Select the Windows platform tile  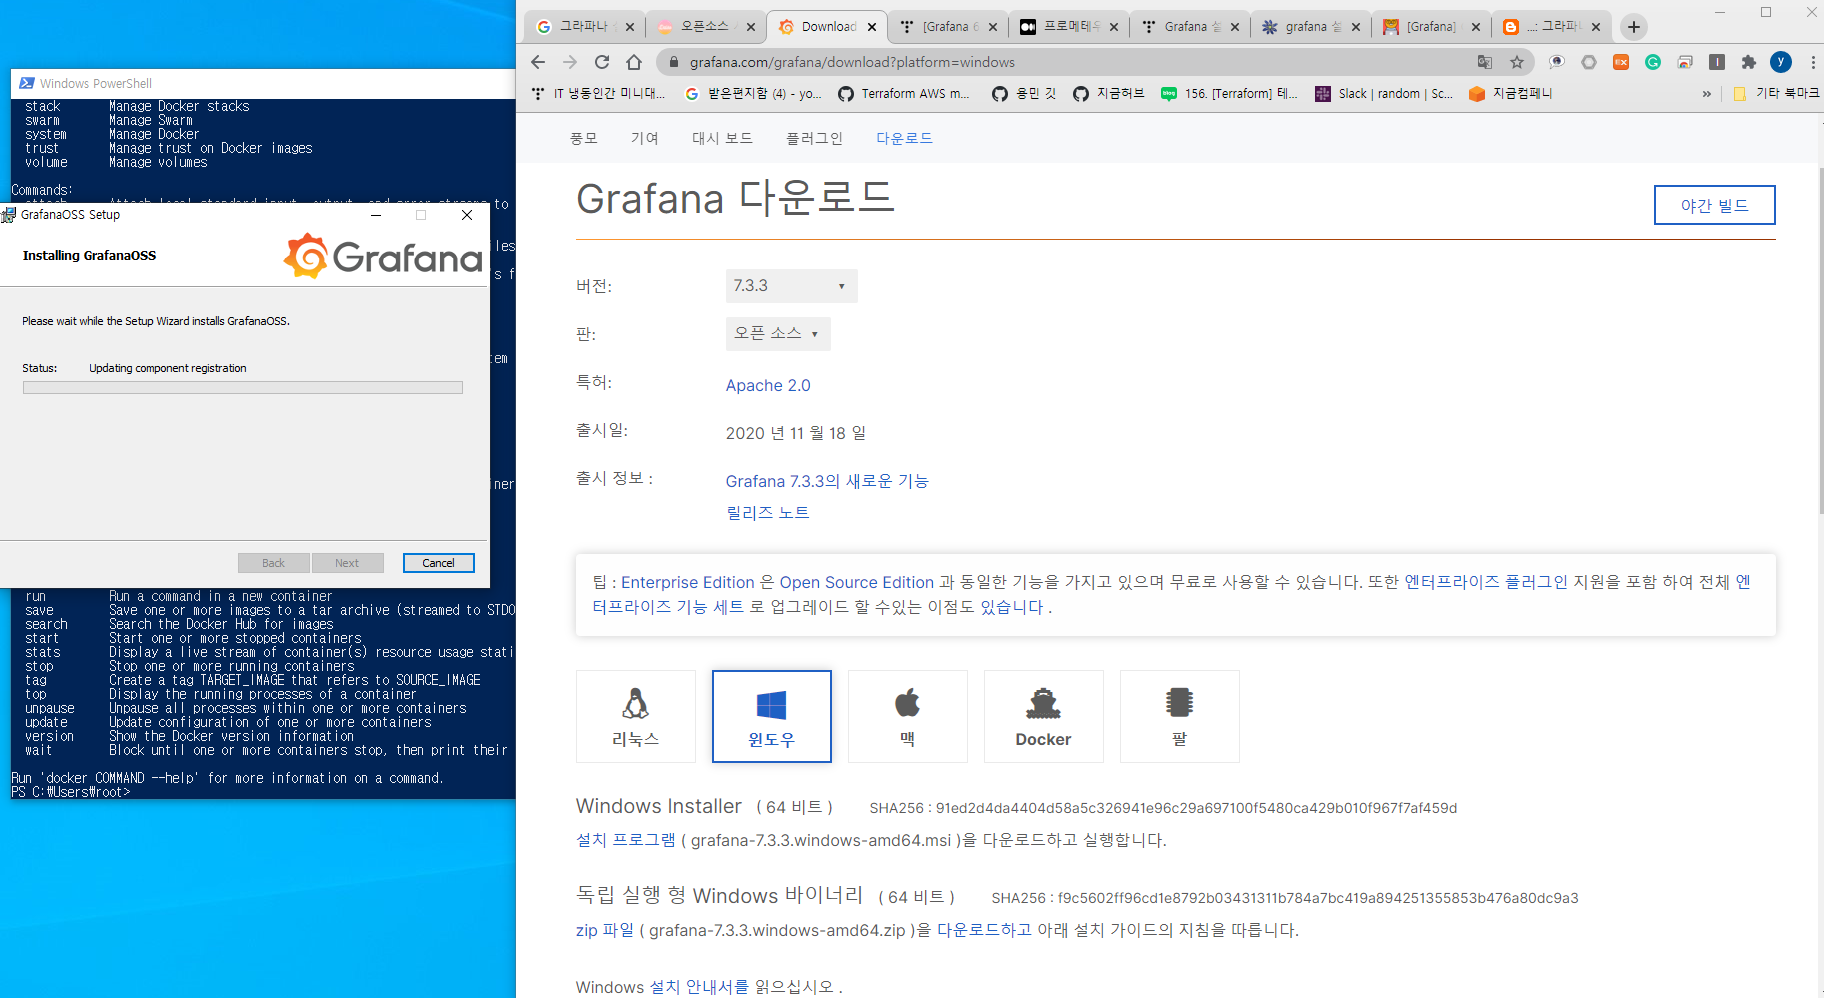click(772, 716)
